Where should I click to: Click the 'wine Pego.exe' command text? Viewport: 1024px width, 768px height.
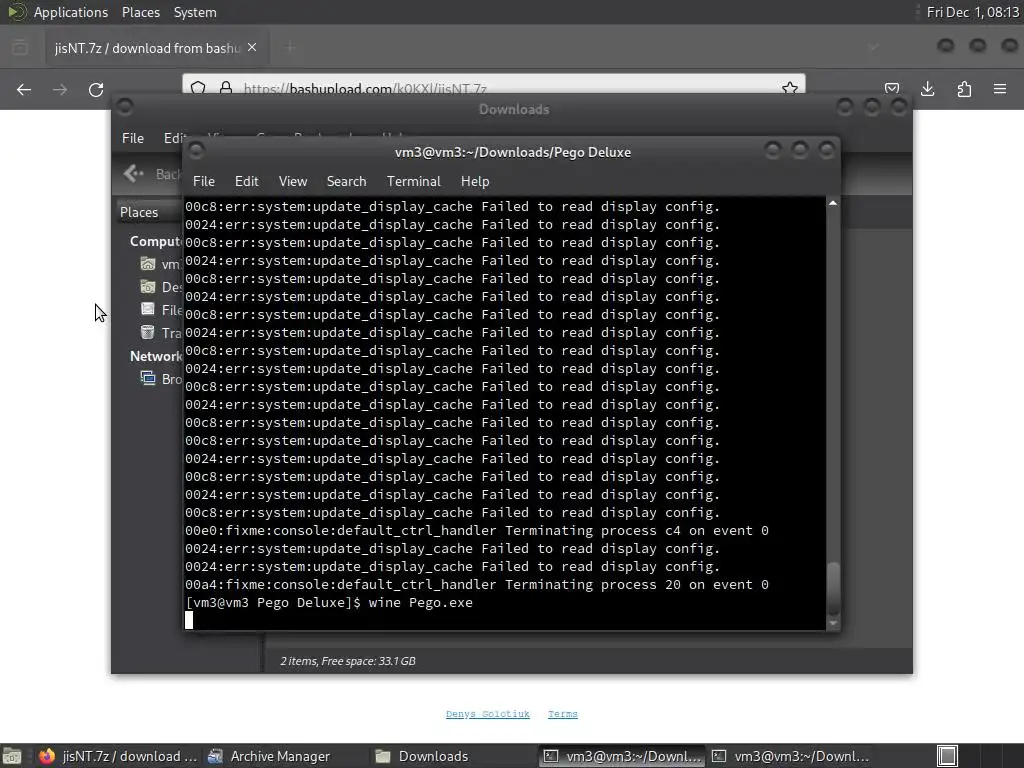421,603
